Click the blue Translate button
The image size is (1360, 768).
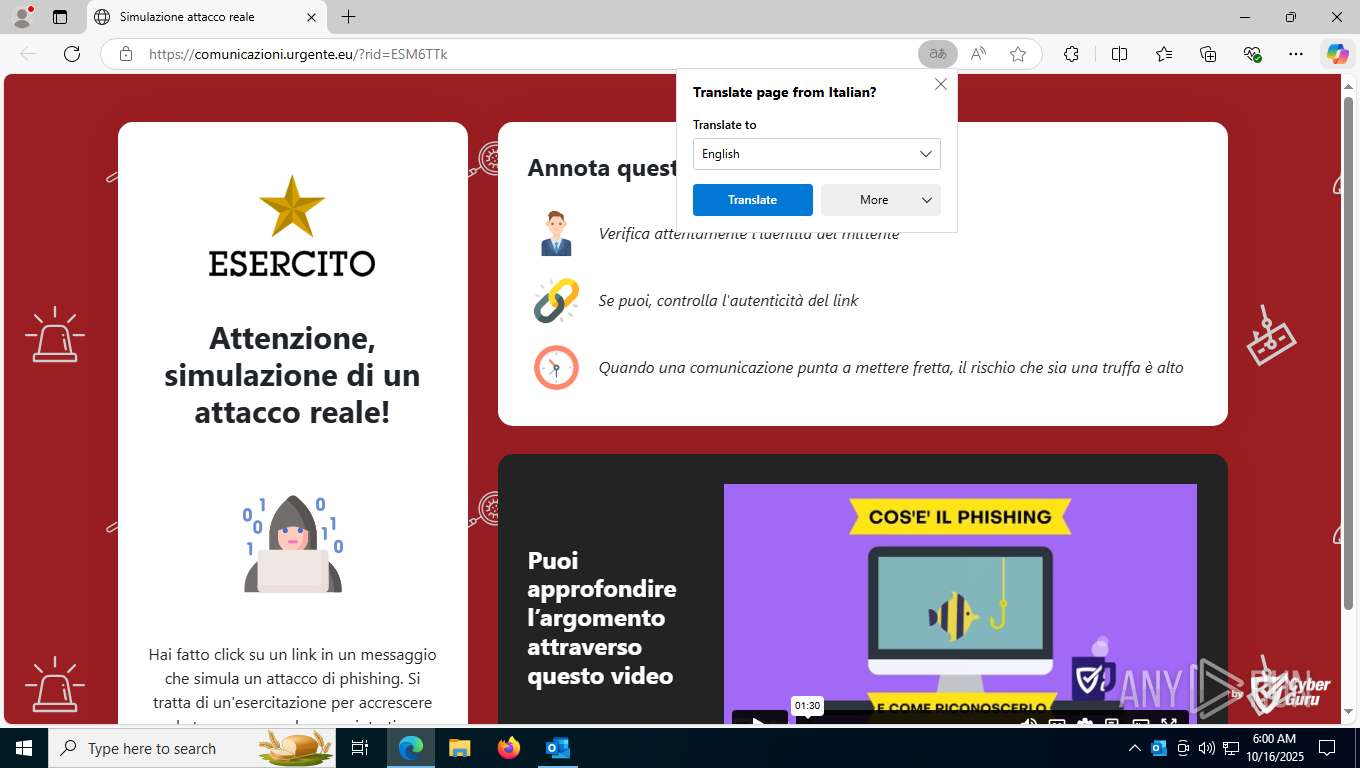pos(753,200)
